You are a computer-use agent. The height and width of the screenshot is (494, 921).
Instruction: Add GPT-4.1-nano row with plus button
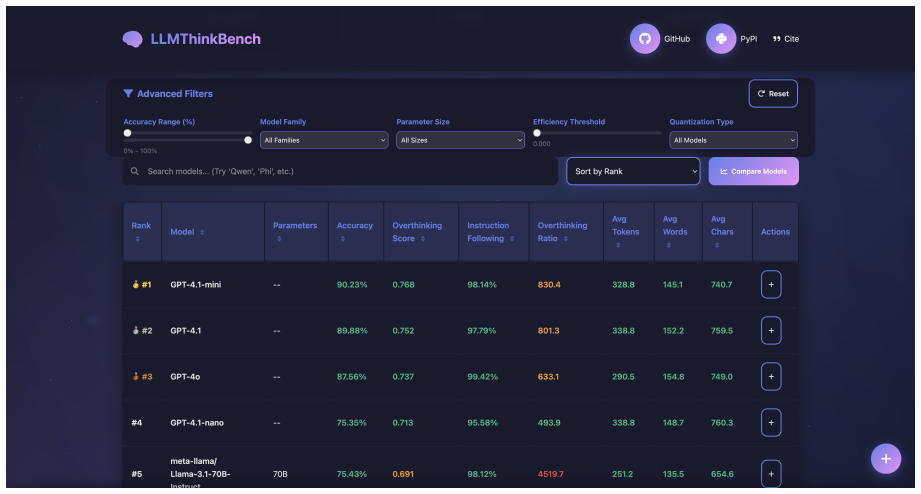771,422
